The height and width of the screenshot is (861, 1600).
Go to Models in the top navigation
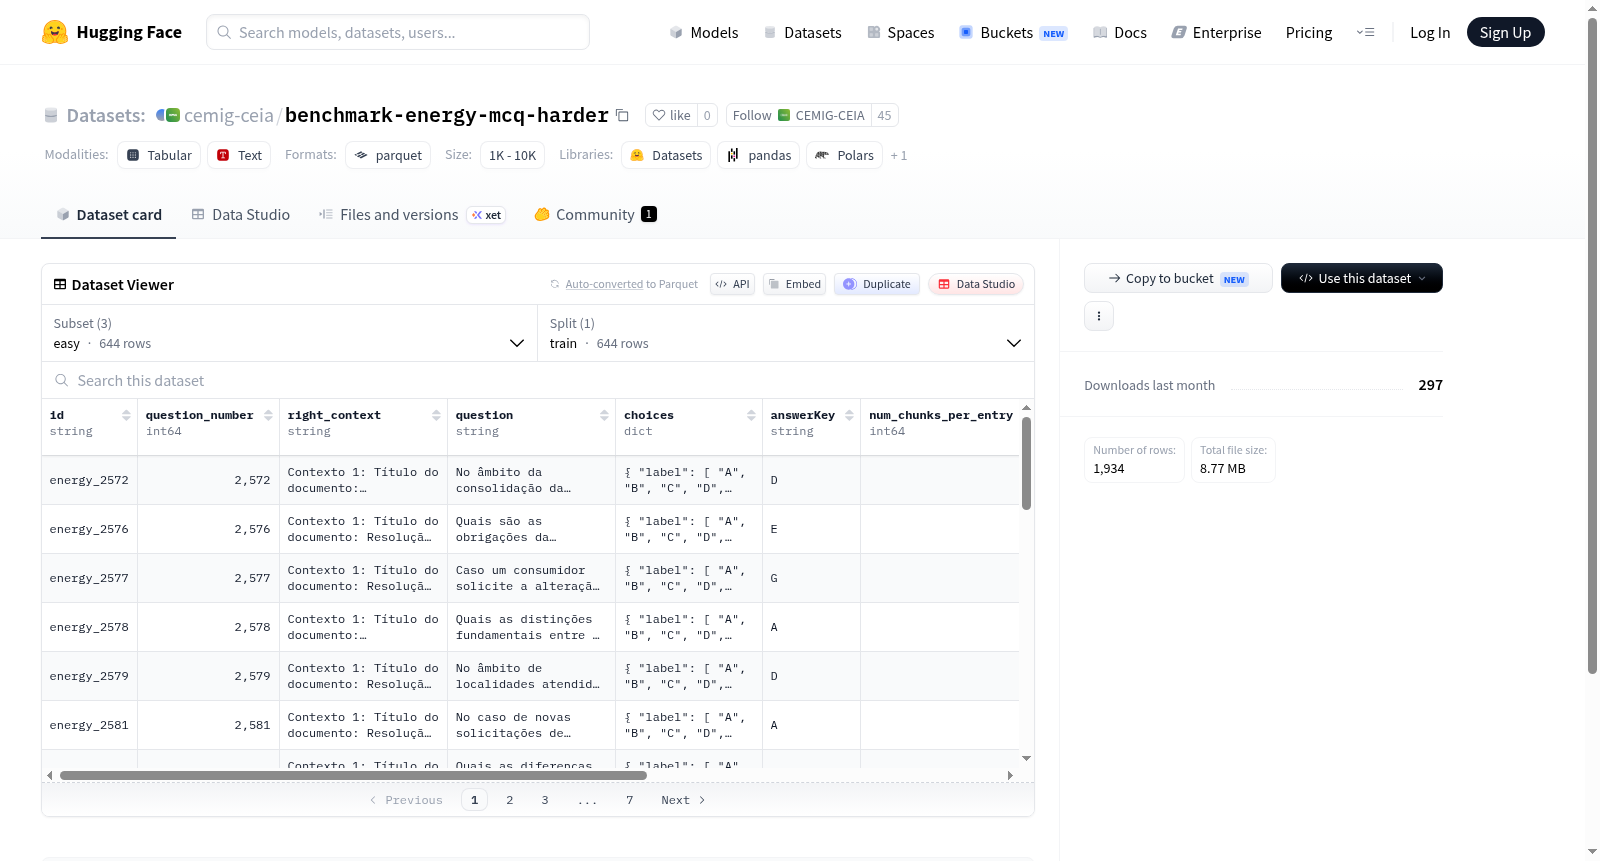(x=704, y=33)
